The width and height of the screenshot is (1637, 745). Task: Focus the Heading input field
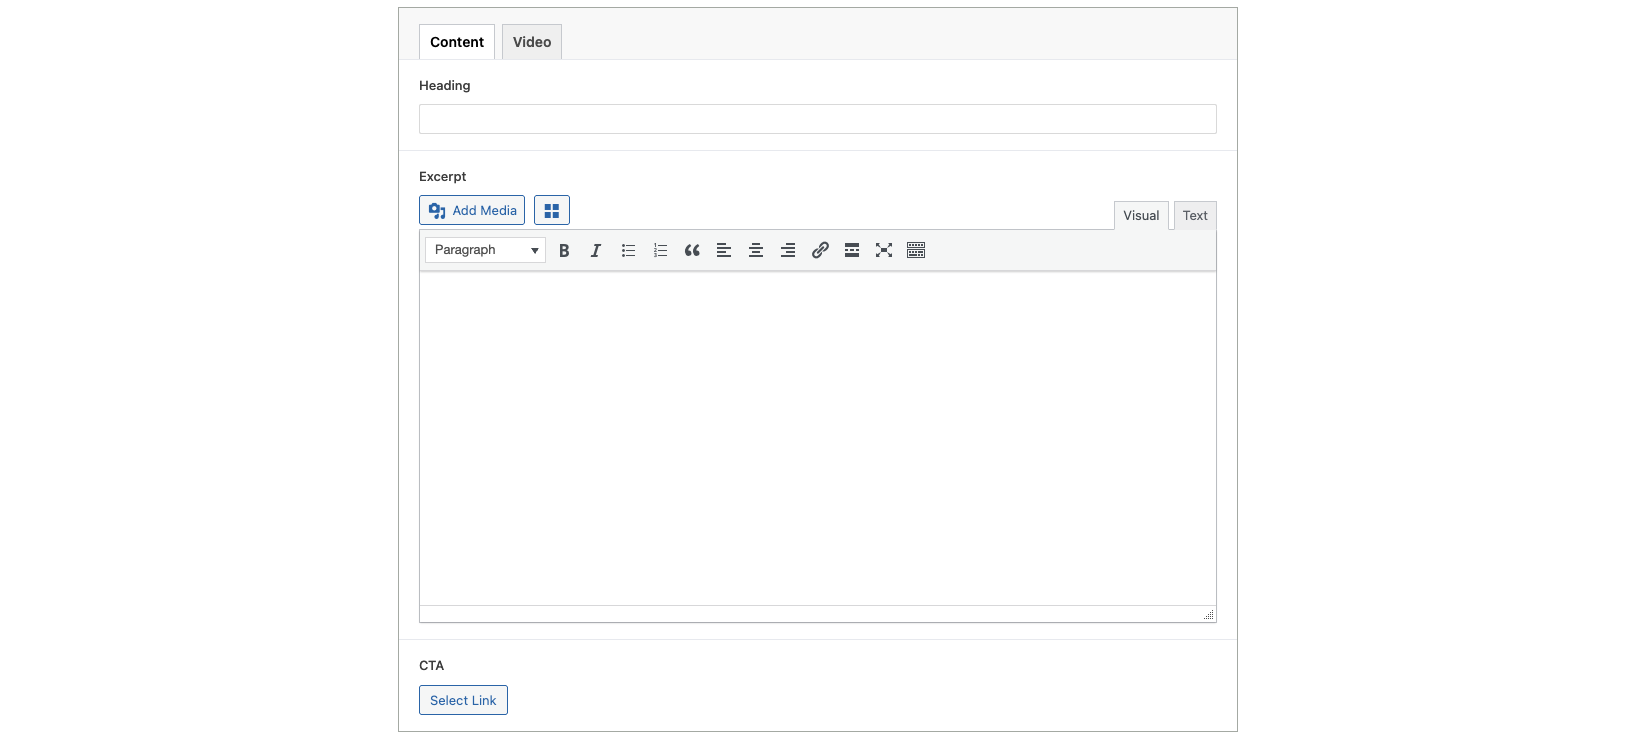(817, 119)
